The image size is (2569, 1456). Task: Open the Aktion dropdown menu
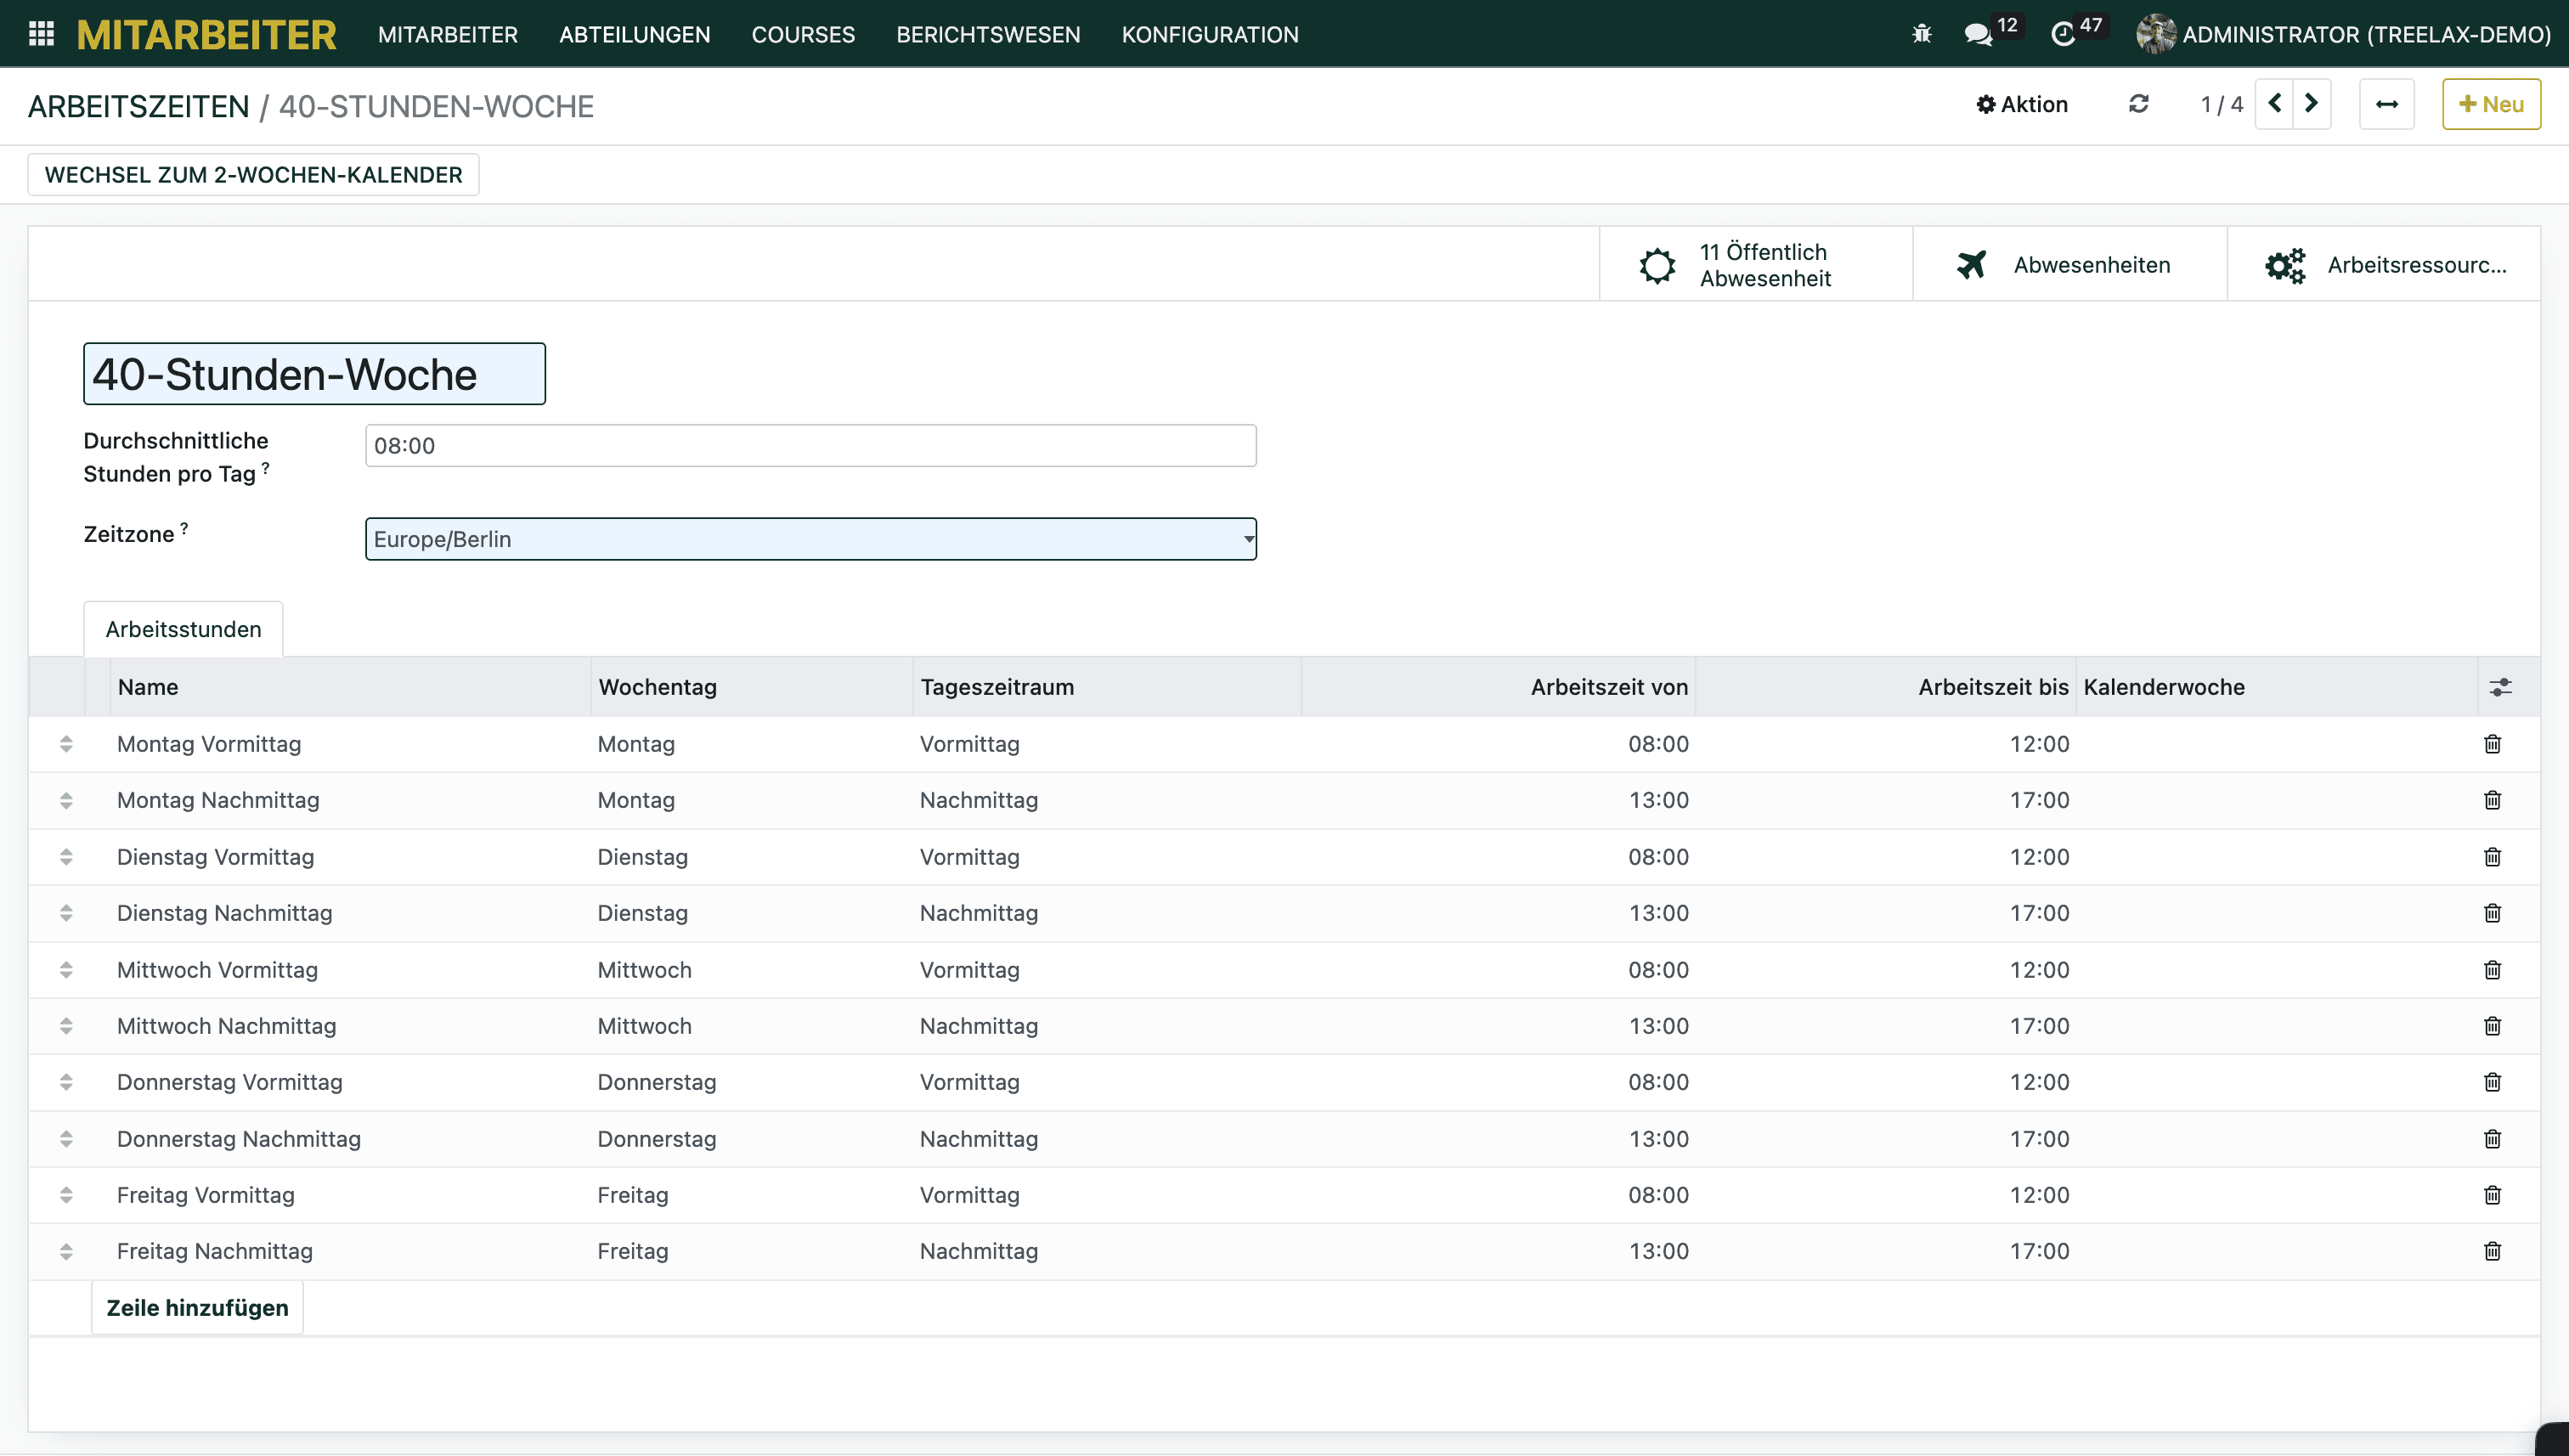tap(2022, 104)
